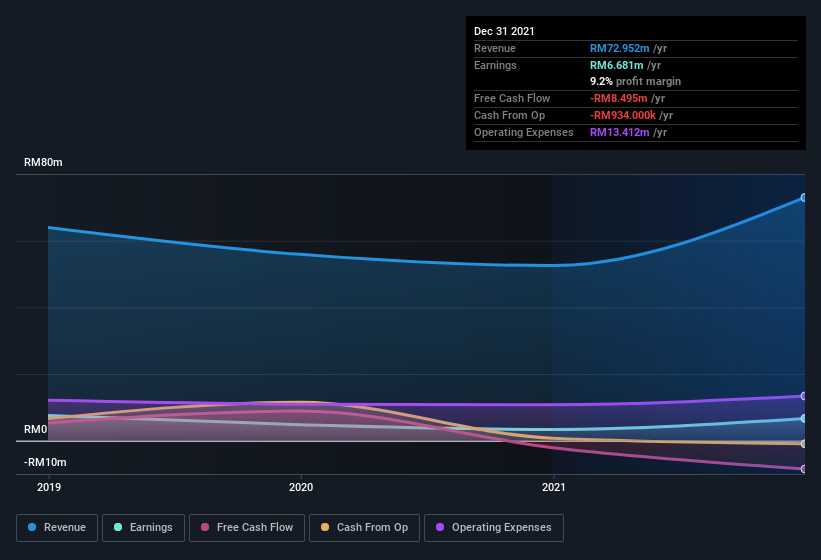
Task: Click the Dec 31 2021 tooltip date
Action: tap(504, 31)
